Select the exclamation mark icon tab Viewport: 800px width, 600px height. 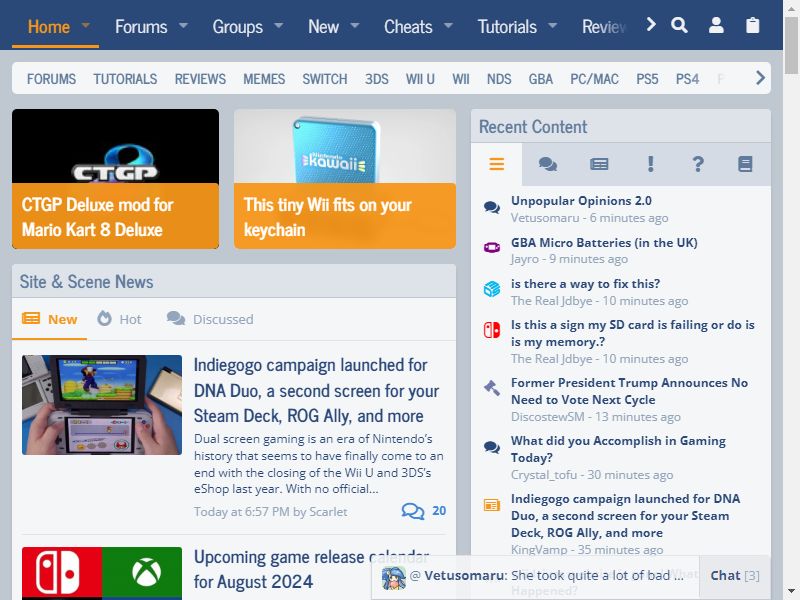(650, 164)
